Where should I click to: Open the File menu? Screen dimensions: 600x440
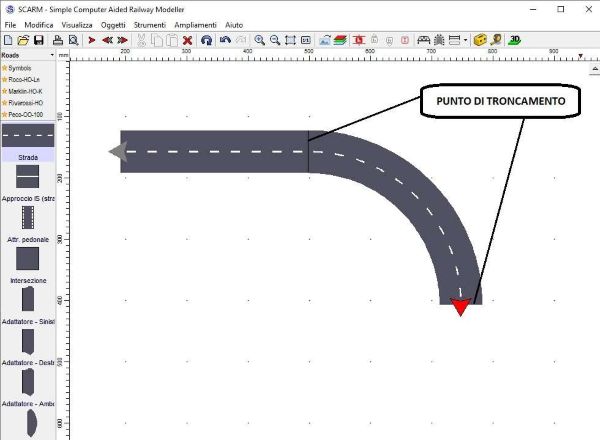pyautogui.click(x=10, y=25)
